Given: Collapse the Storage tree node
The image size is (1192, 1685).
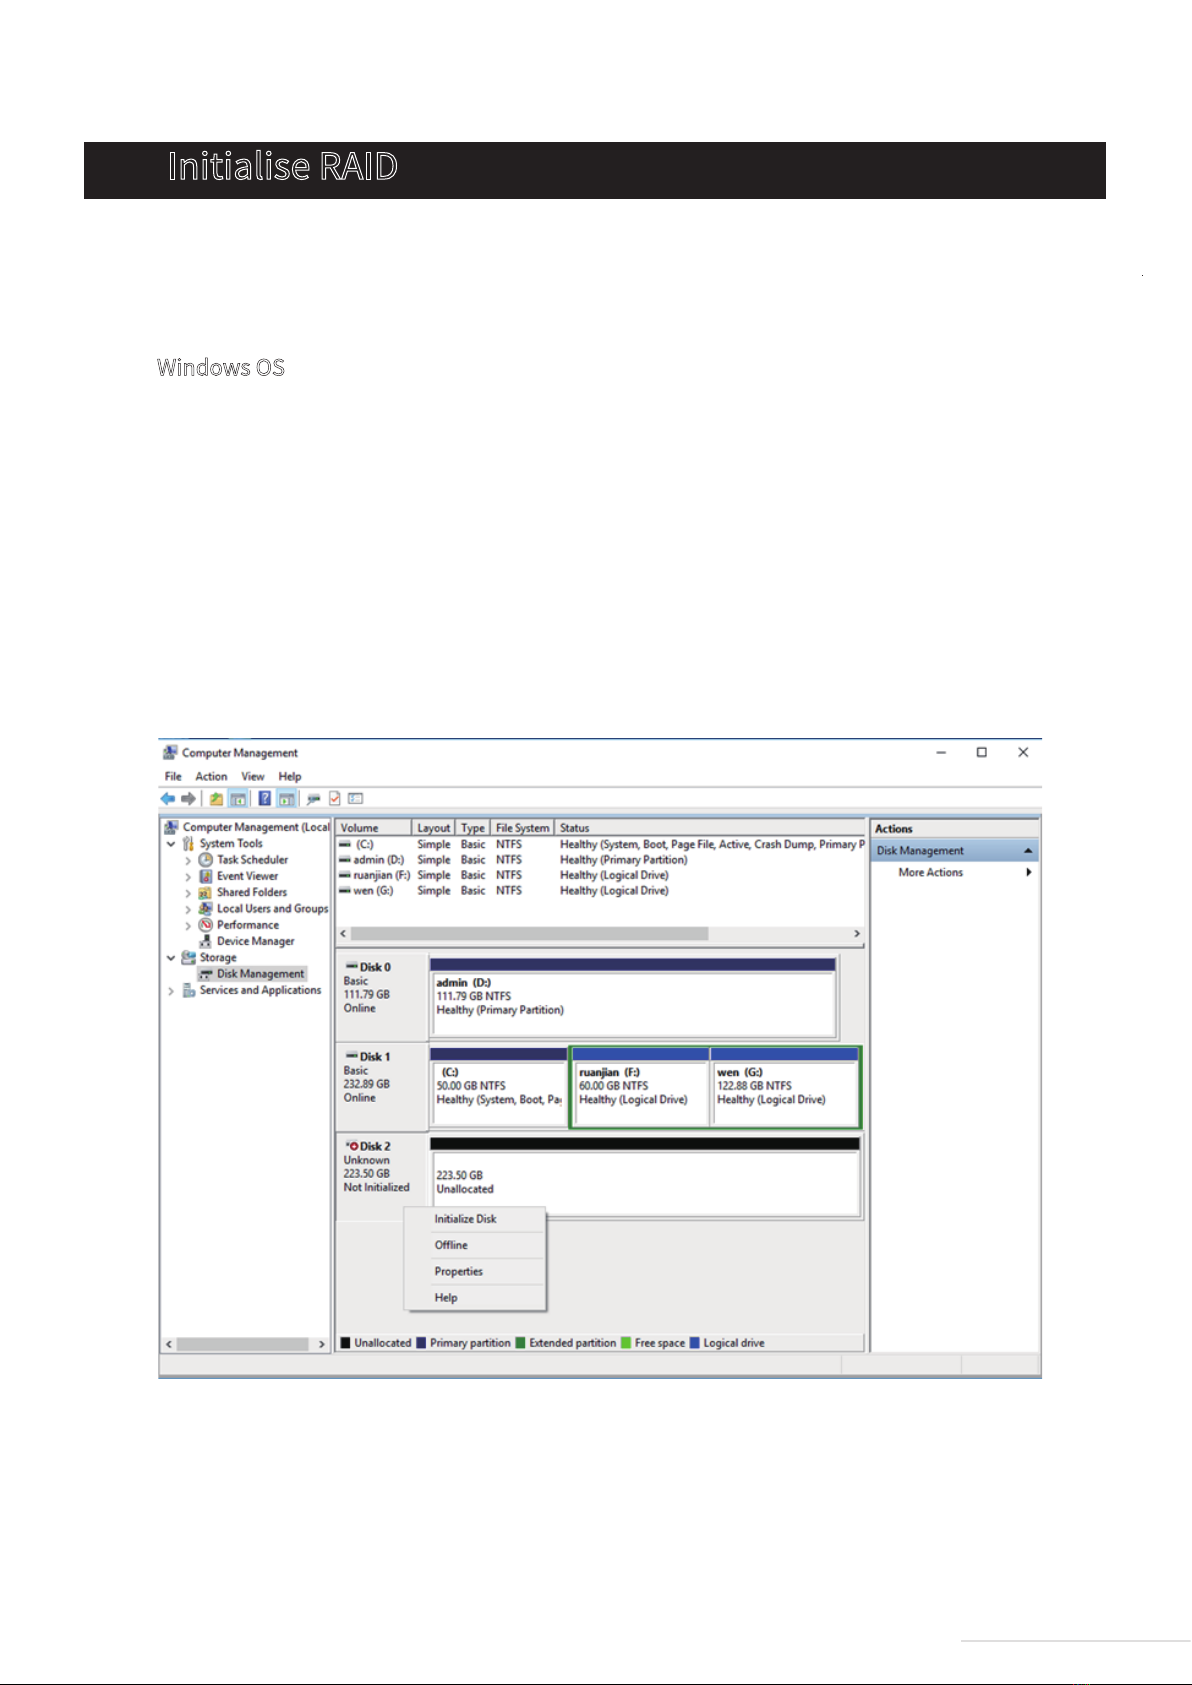Looking at the screenshot, I should pyautogui.click(x=171, y=958).
